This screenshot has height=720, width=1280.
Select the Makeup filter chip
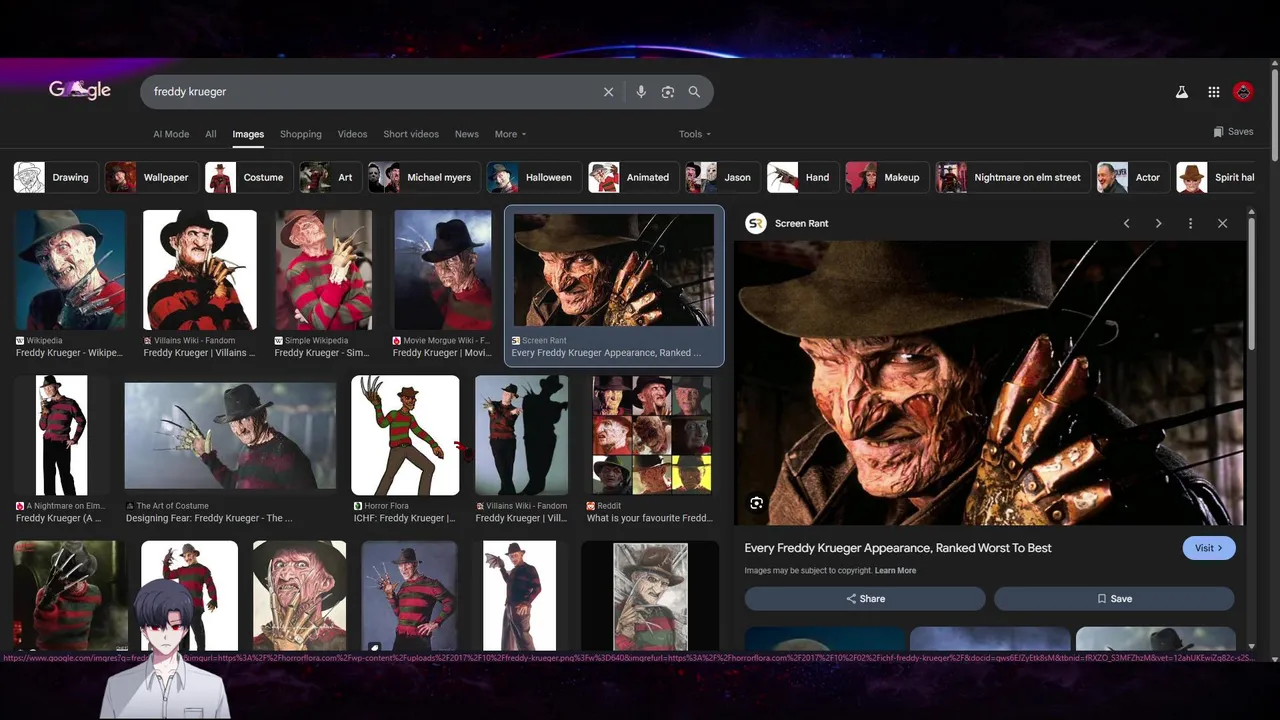click(887, 177)
